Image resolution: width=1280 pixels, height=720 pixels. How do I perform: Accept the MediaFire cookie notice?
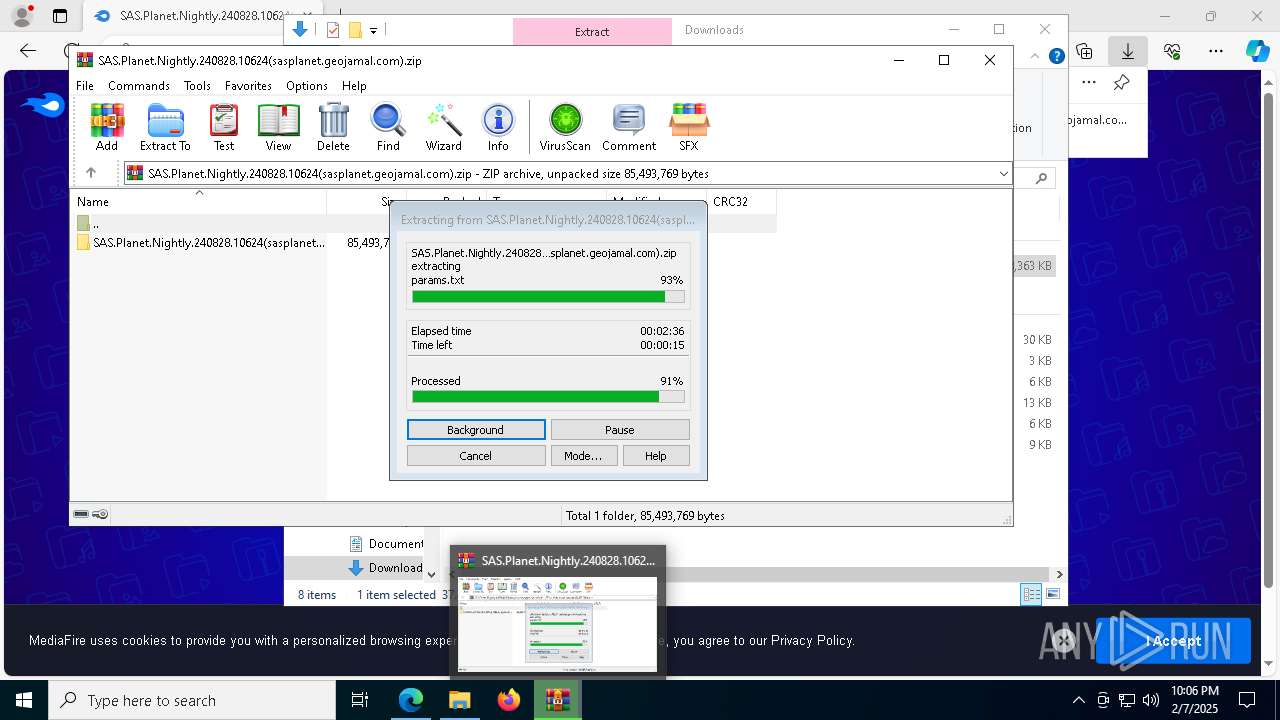pos(1173,641)
